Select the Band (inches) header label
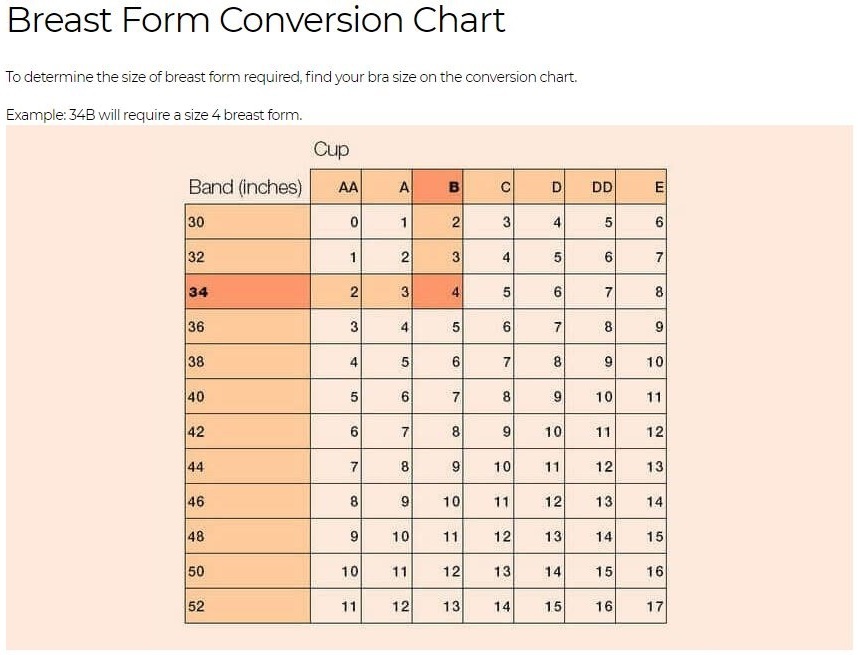This screenshot has width=858, height=655. click(245, 187)
